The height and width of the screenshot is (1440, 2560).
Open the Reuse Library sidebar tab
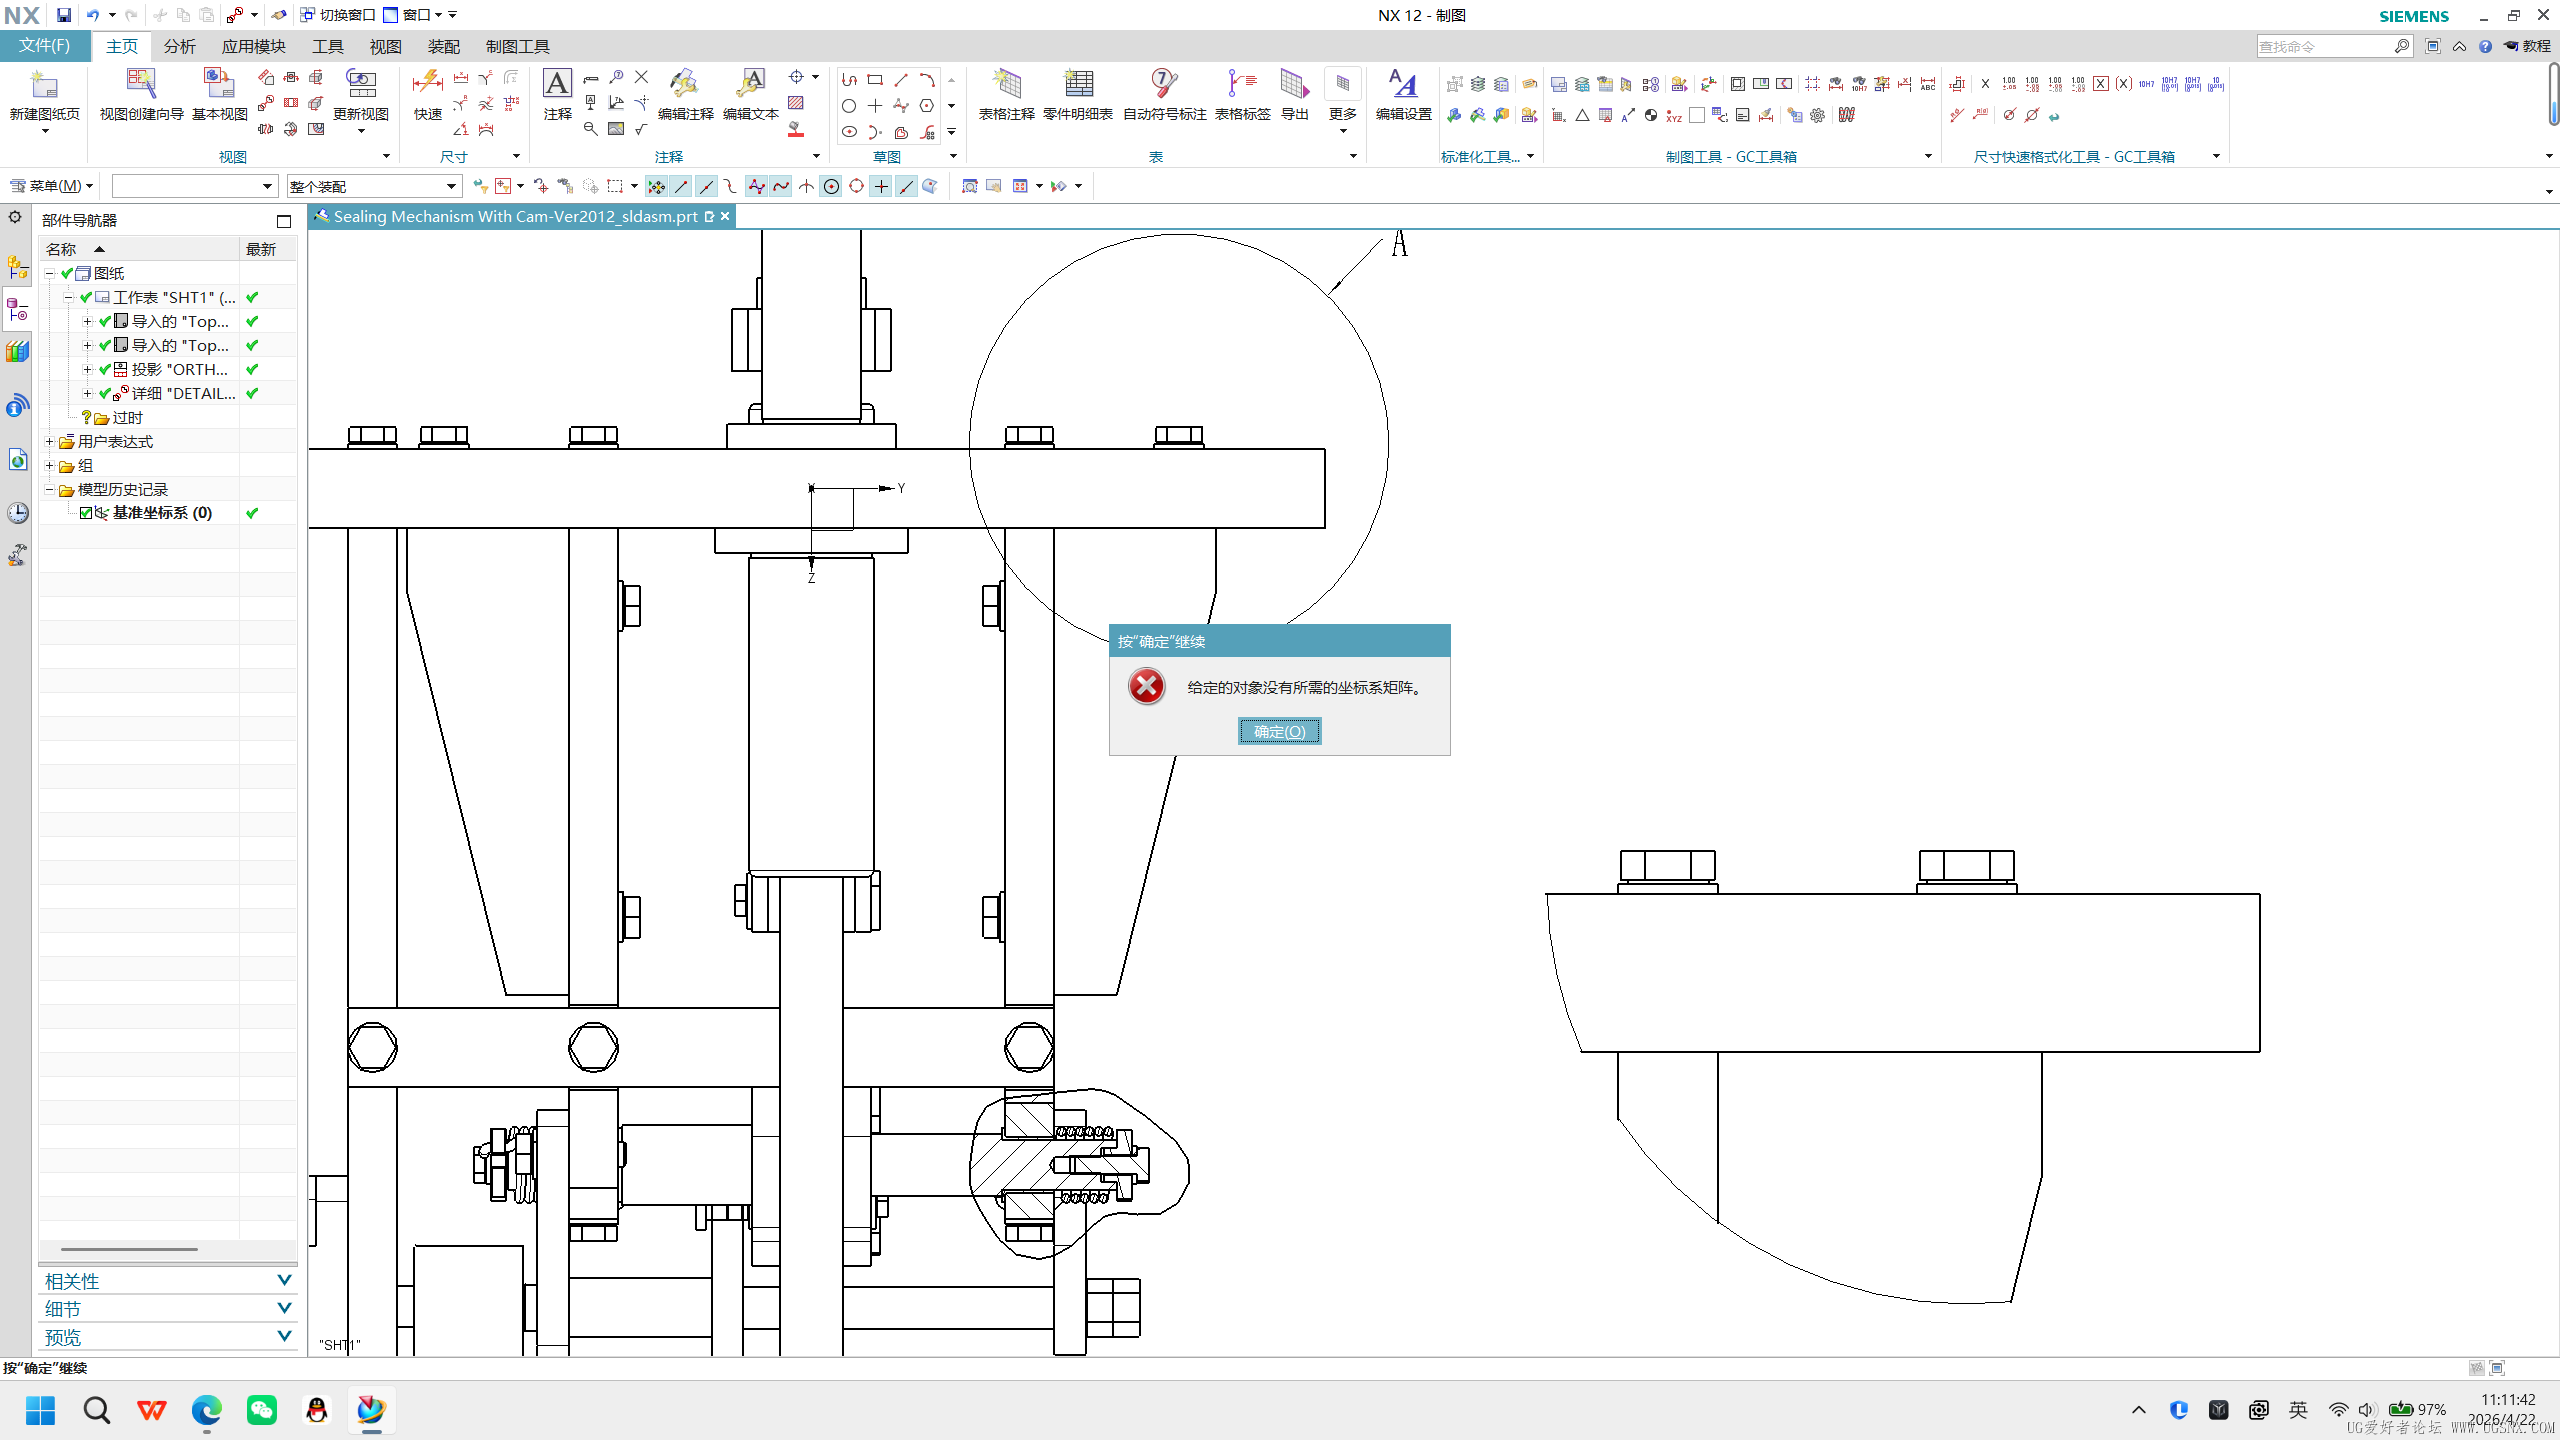17,352
